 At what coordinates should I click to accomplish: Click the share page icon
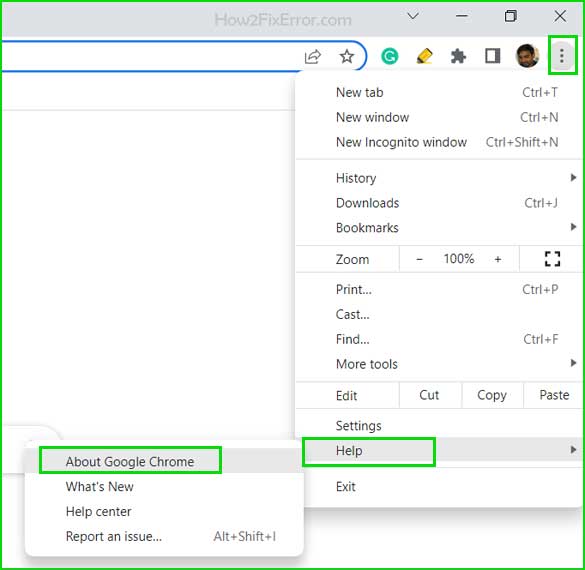tap(313, 56)
